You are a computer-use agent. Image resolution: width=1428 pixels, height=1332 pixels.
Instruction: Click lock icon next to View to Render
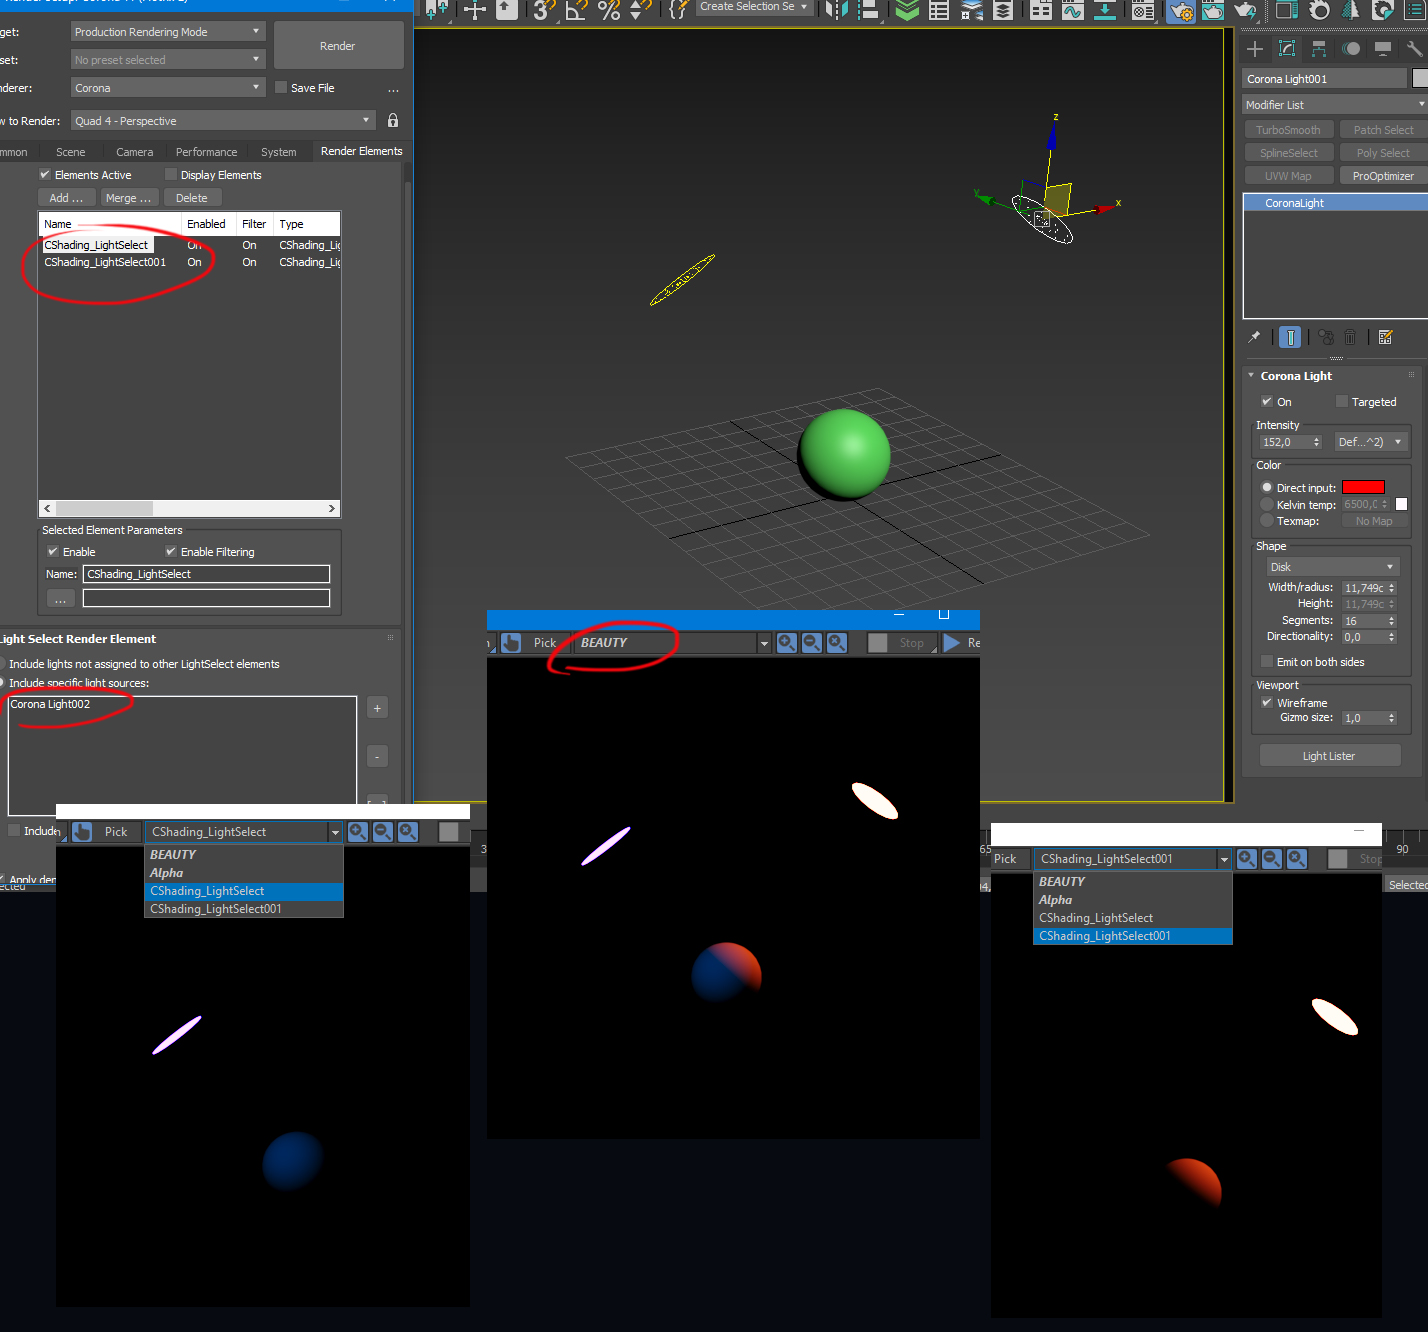point(393,121)
